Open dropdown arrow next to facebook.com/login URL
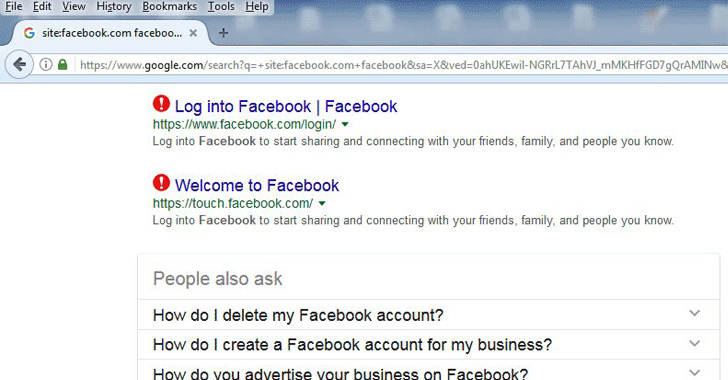728x380 pixels. point(345,124)
